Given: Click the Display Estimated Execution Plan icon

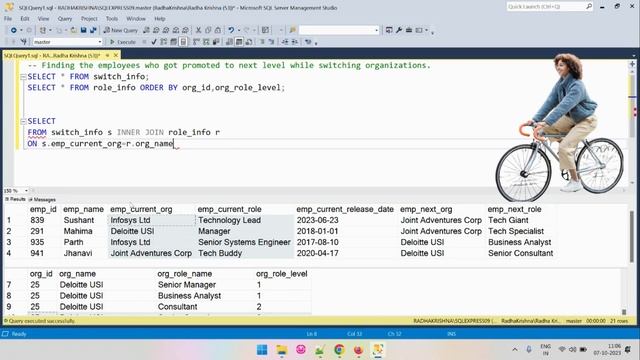Looking at the screenshot, I should tap(164, 42).
